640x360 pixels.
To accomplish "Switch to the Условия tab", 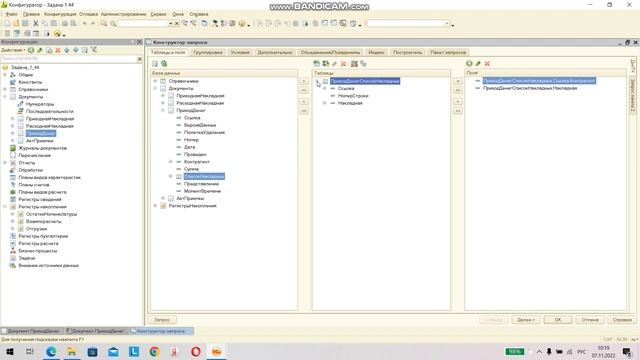I will click(240, 52).
